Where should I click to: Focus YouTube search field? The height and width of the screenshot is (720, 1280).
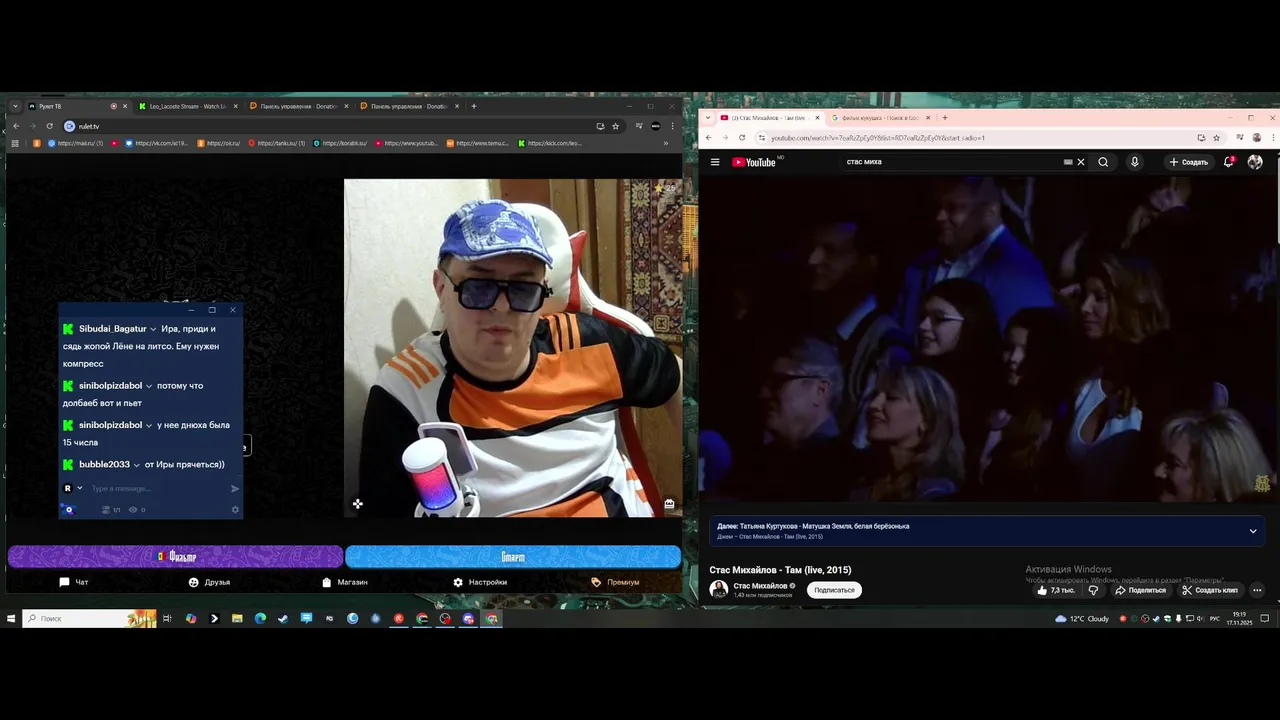pos(950,162)
